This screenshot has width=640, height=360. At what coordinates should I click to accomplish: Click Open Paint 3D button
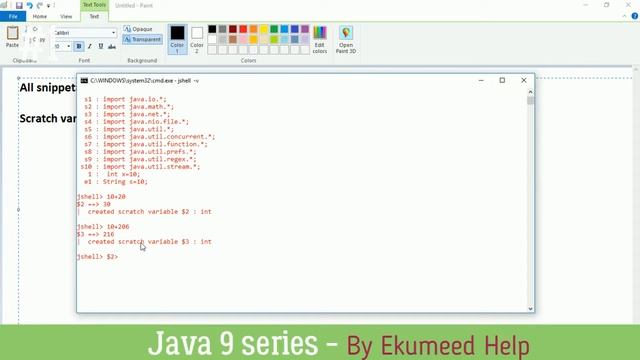pos(346,39)
